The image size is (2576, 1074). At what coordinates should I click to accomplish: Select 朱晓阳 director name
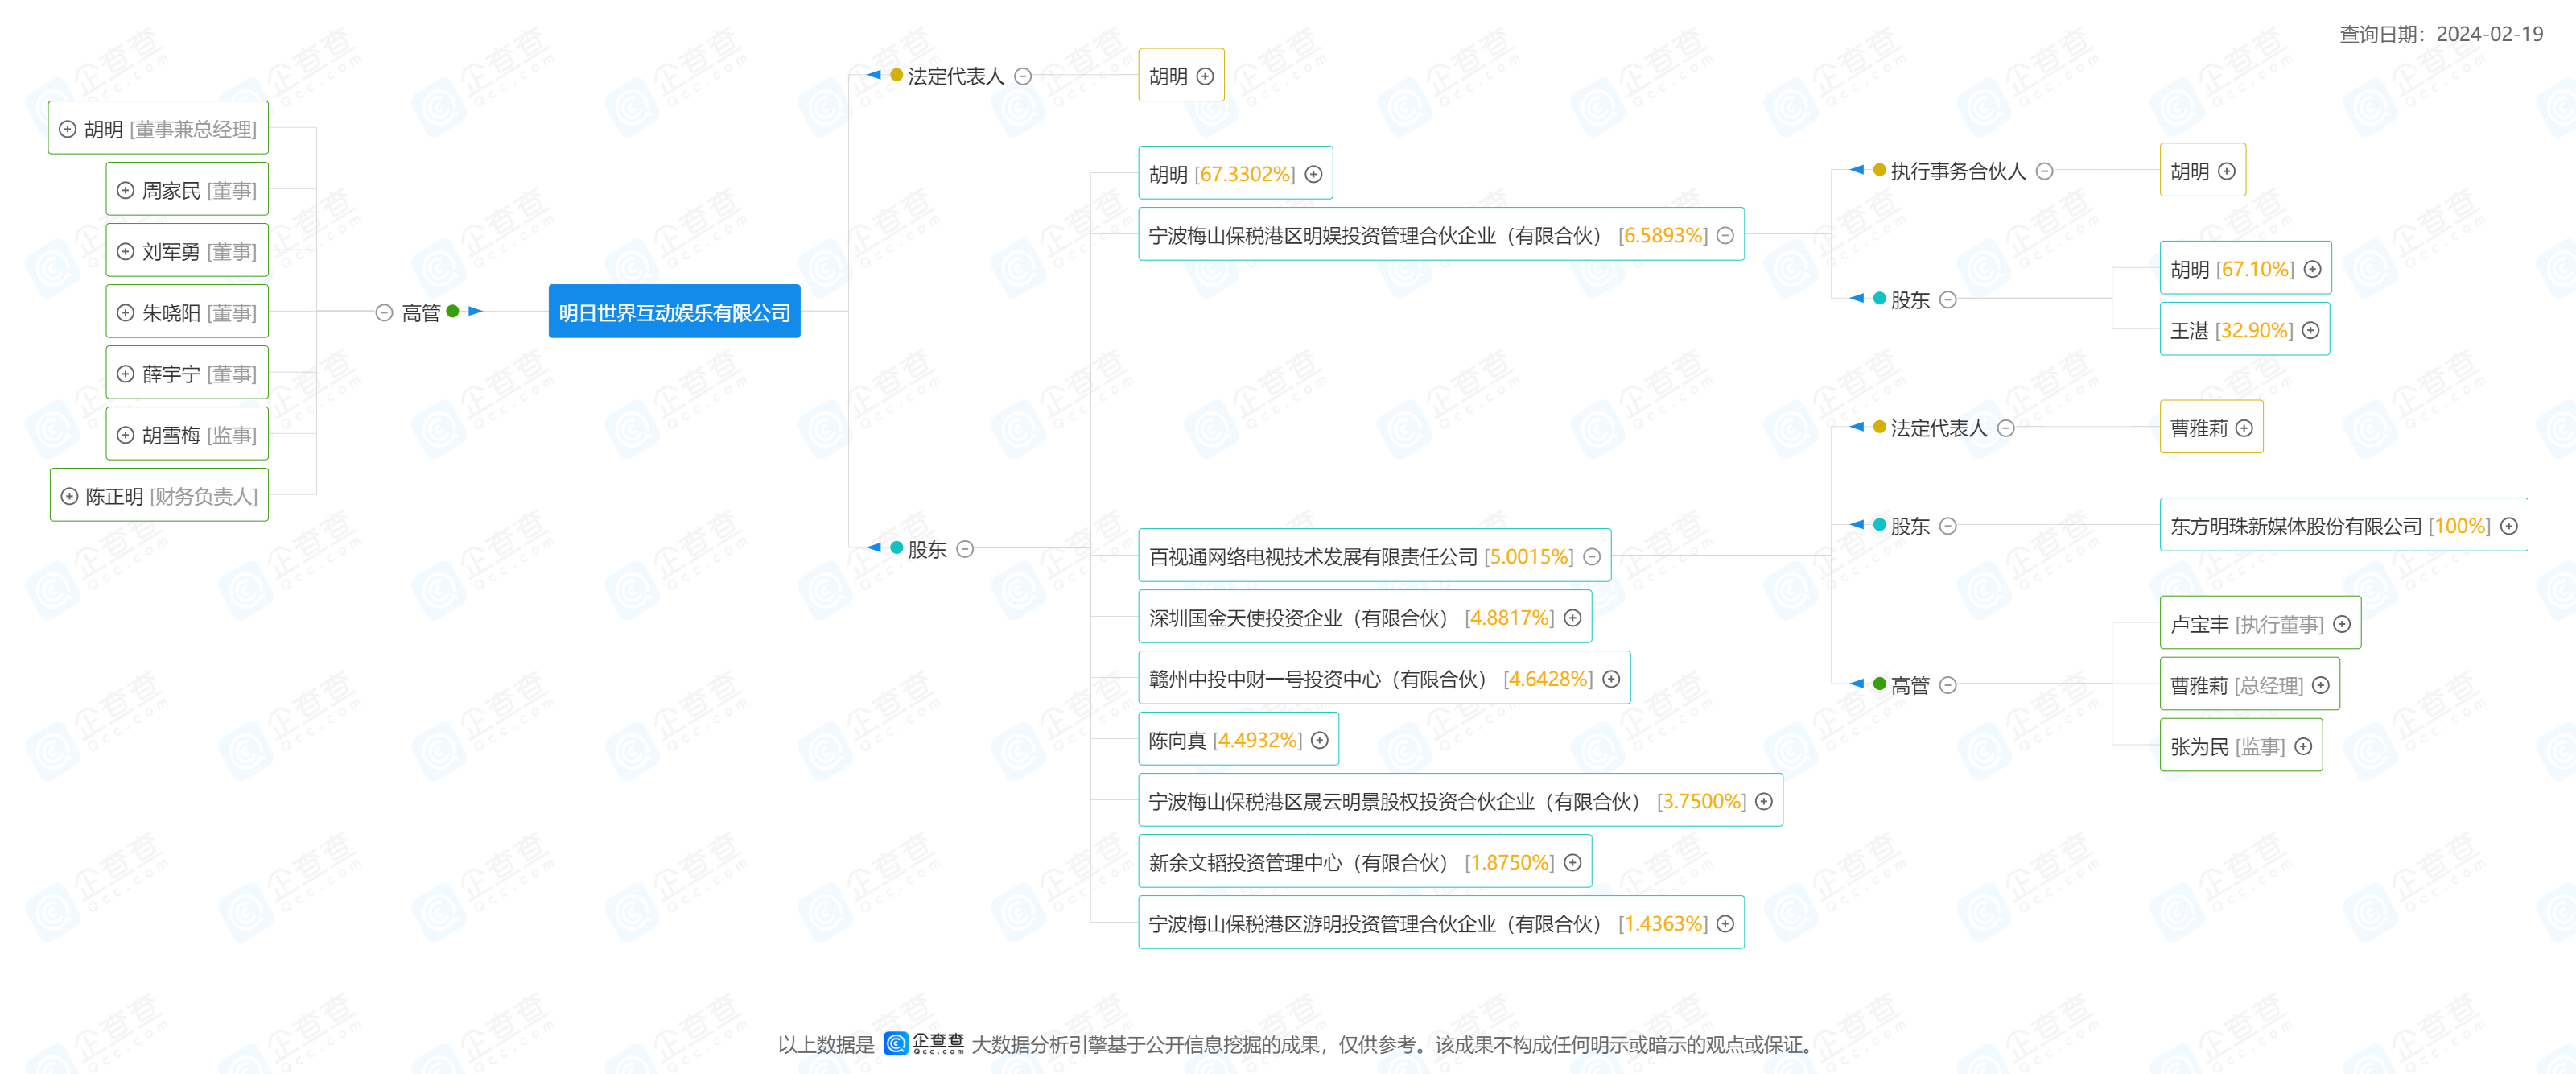pos(171,312)
